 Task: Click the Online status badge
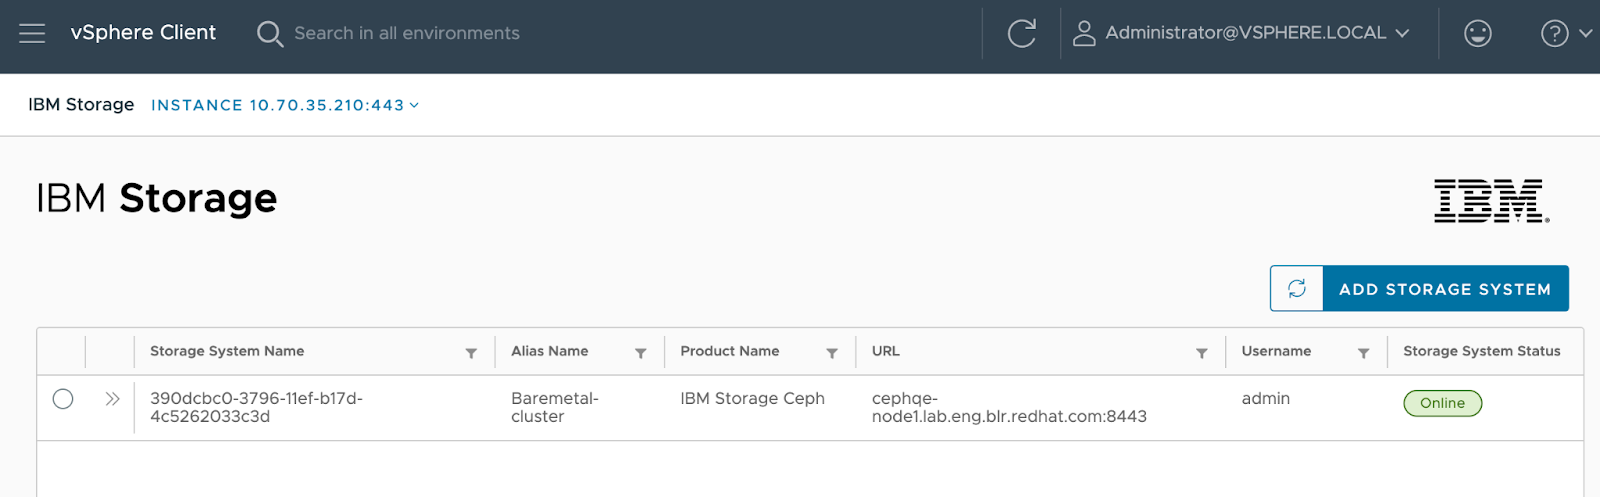tap(1442, 403)
